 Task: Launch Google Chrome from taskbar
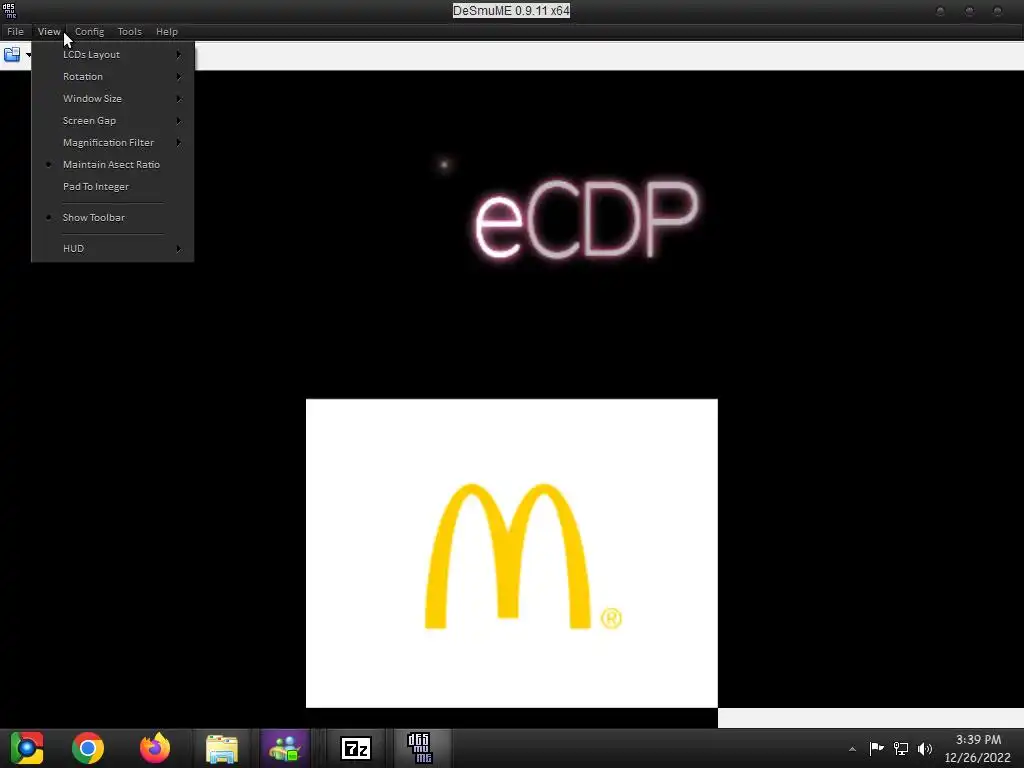click(88, 748)
